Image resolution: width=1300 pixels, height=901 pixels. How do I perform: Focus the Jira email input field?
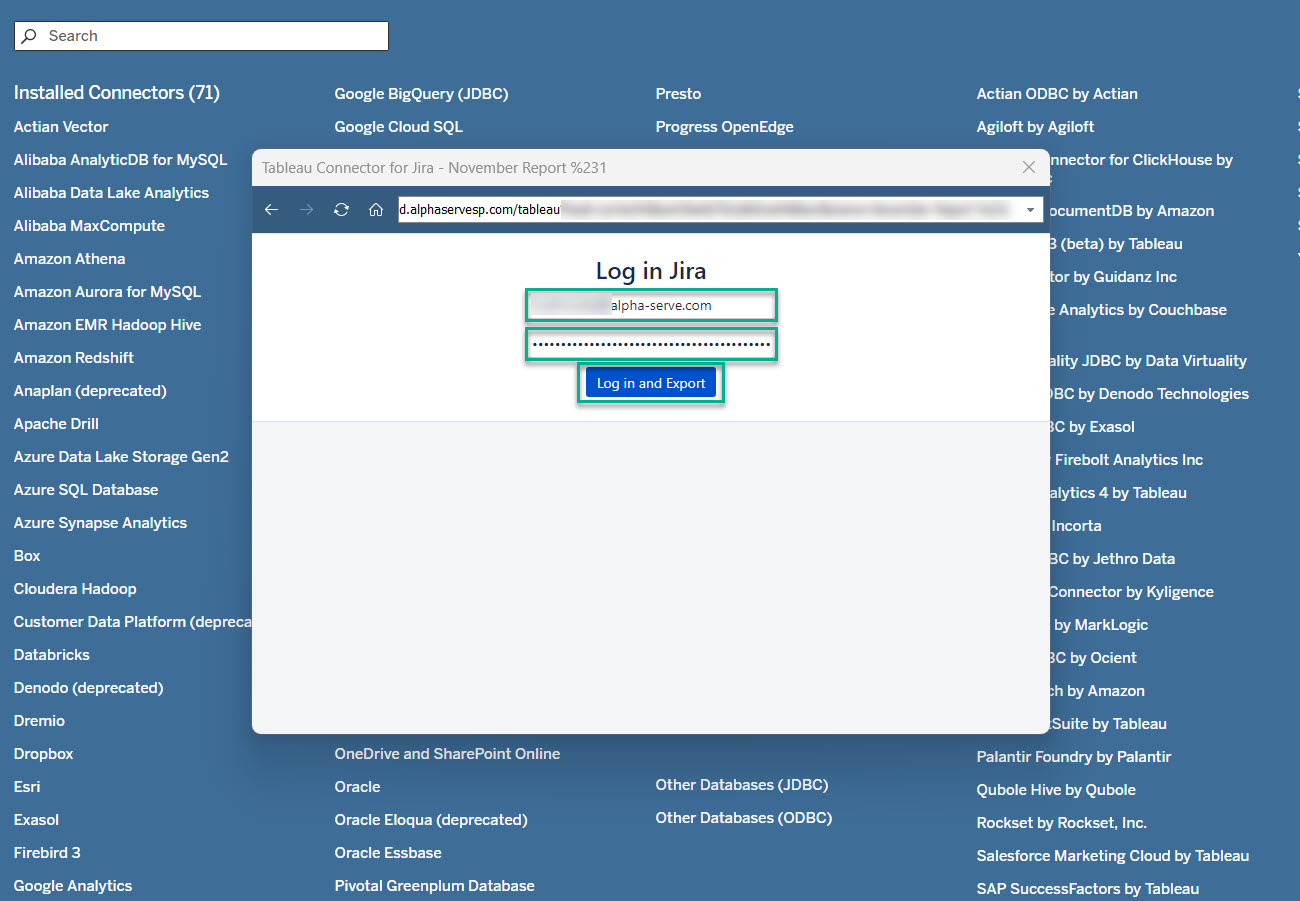(651, 305)
